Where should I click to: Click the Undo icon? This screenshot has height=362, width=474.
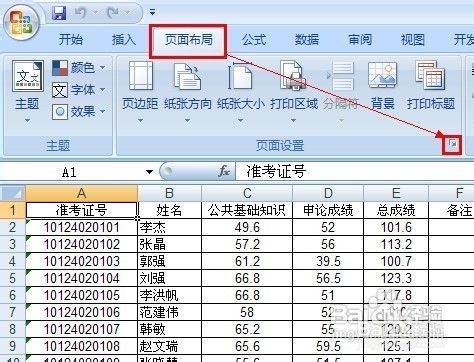(x=80, y=13)
